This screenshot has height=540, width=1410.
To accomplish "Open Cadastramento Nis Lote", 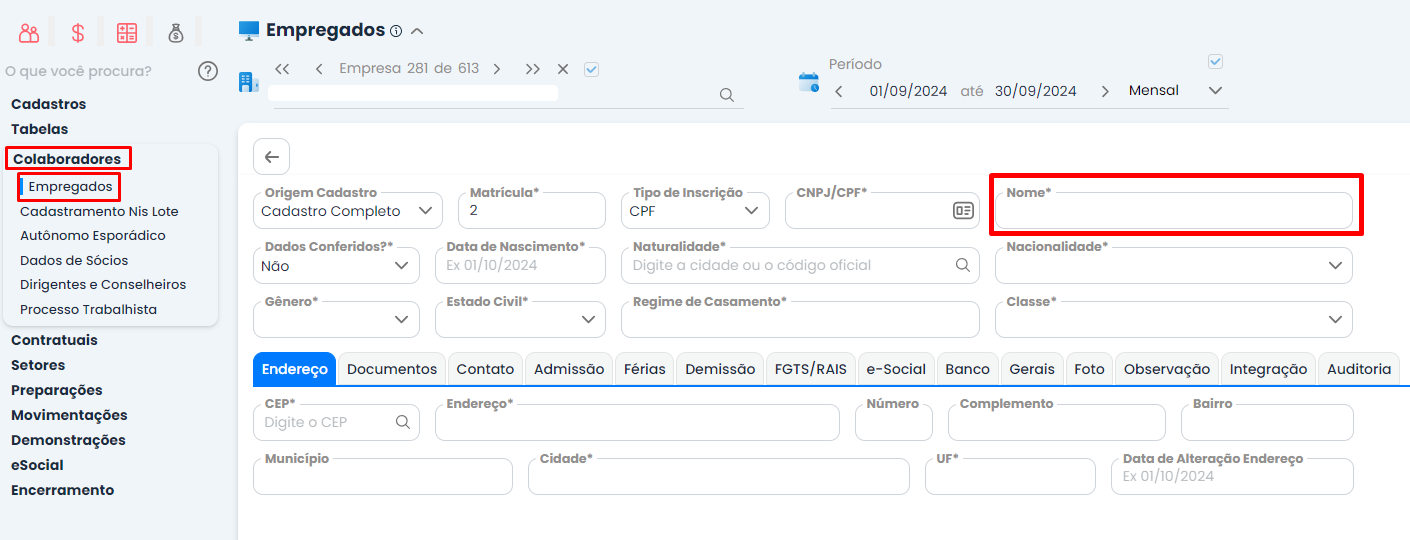I will 99,211.
